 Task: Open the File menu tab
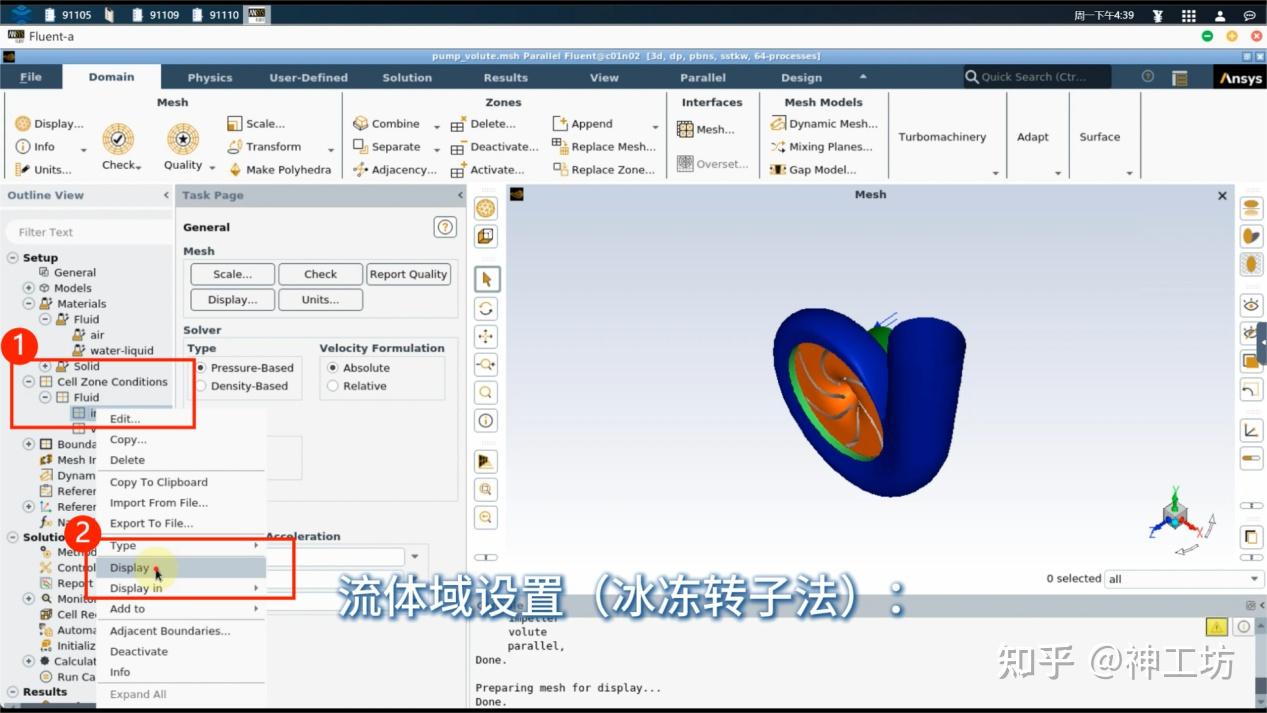[31, 77]
